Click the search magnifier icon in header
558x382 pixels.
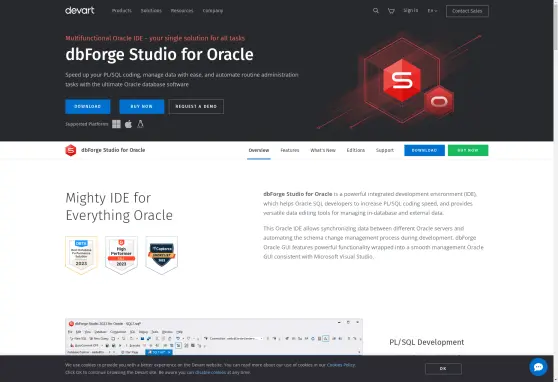(376, 11)
